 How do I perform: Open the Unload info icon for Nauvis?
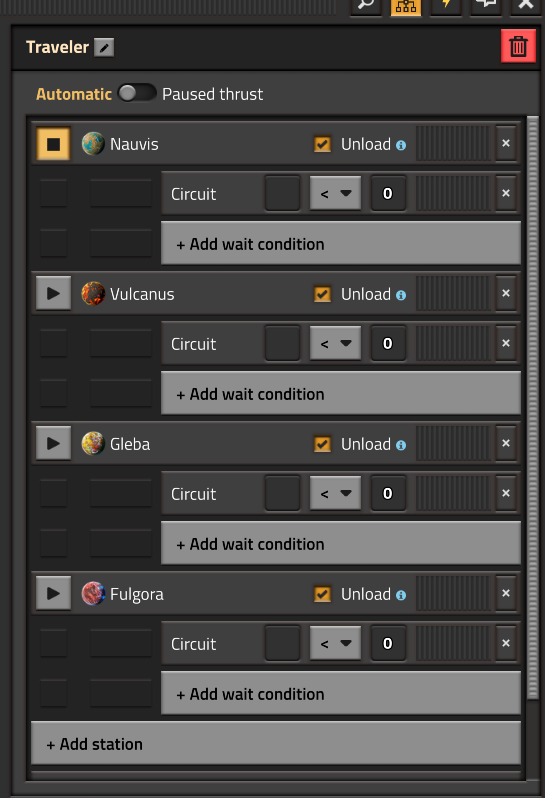(x=401, y=146)
